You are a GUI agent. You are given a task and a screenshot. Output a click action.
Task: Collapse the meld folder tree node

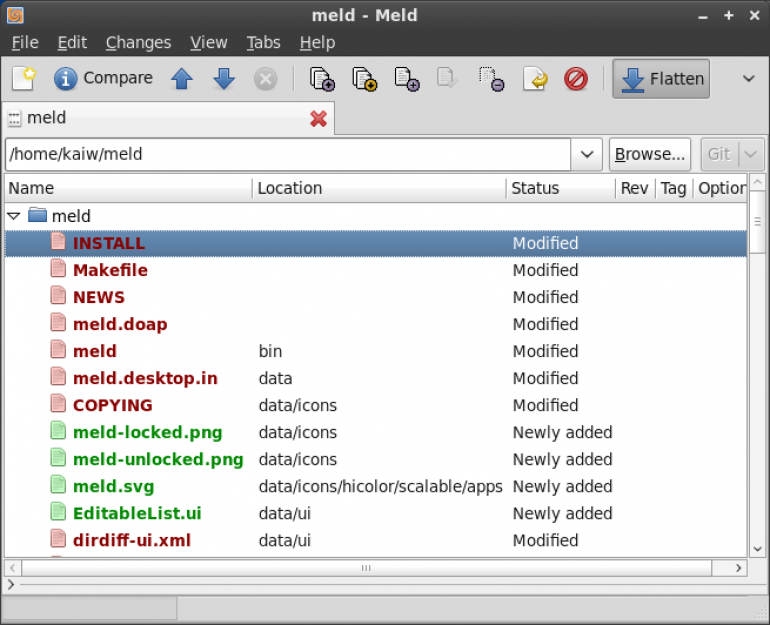coord(14,216)
